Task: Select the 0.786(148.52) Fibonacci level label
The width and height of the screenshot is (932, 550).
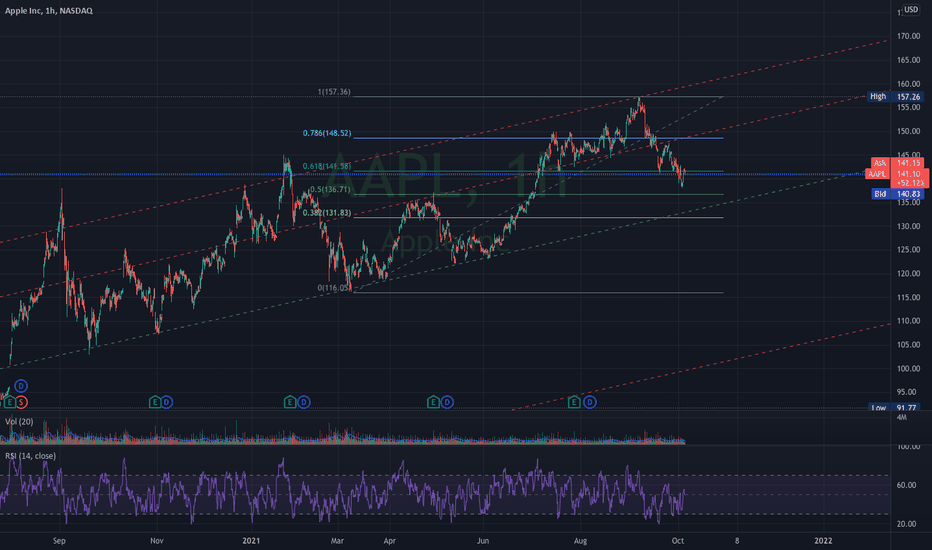Action: click(x=327, y=133)
